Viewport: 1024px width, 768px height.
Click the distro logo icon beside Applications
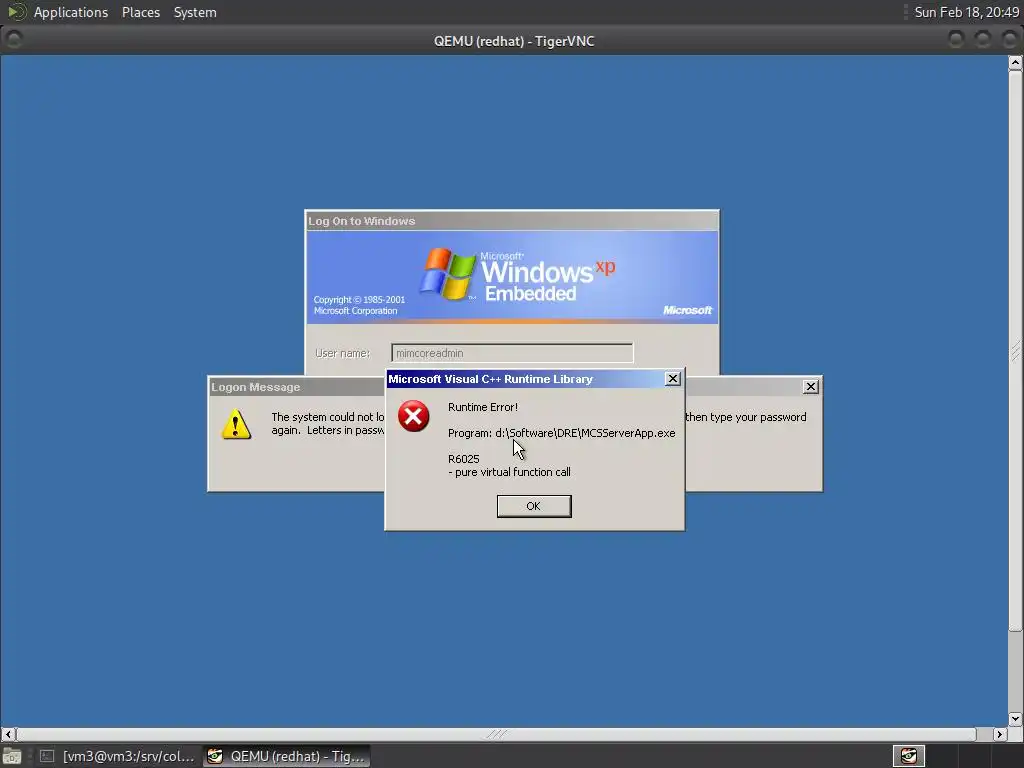(16, 12)
